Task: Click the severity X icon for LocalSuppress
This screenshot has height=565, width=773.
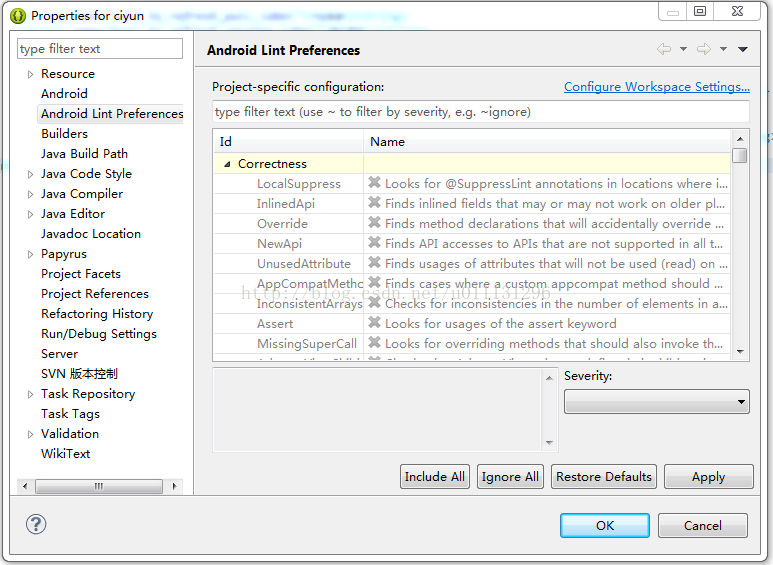Action: [x=374, y=183]
